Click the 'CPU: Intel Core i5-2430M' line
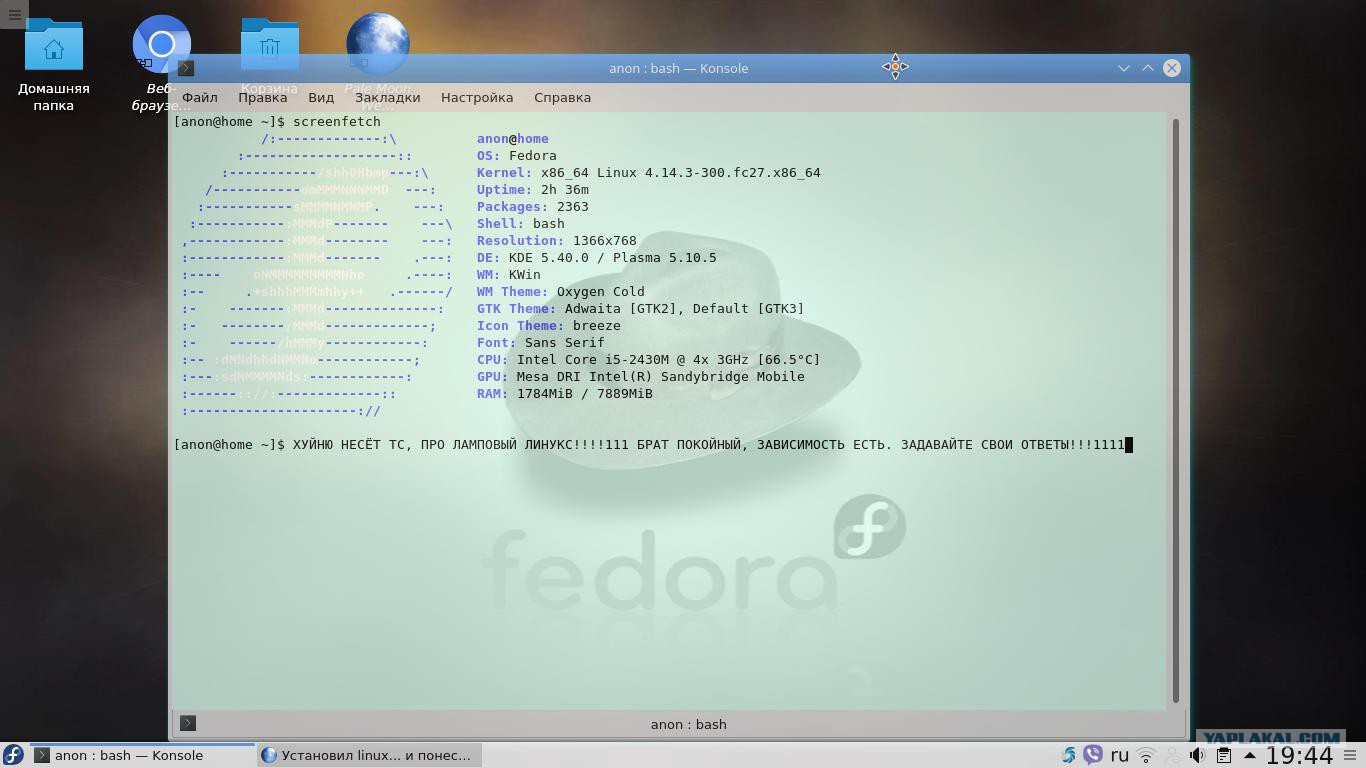The height and width of the screenshot is (768, 1366). click(x=649, y=360)
